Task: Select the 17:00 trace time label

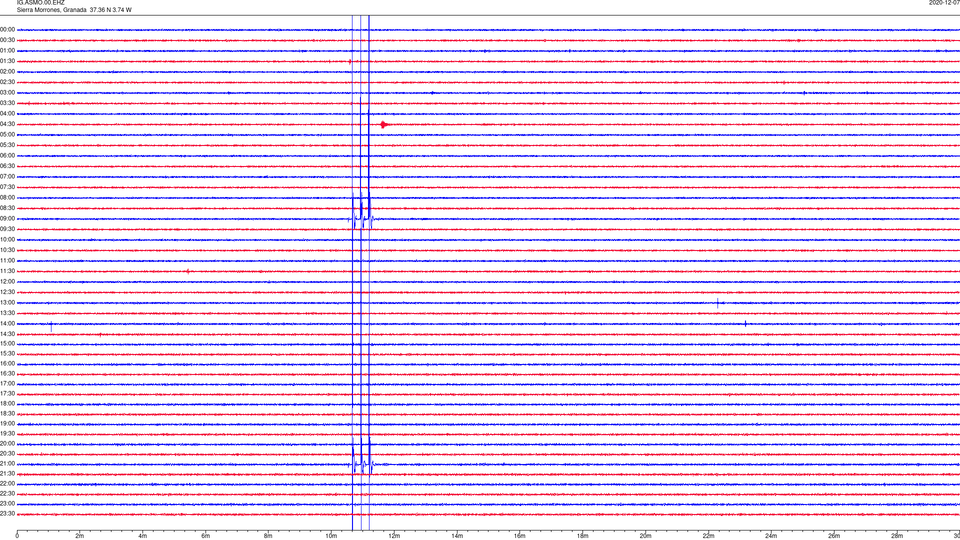Action: (x=7, y=384)
